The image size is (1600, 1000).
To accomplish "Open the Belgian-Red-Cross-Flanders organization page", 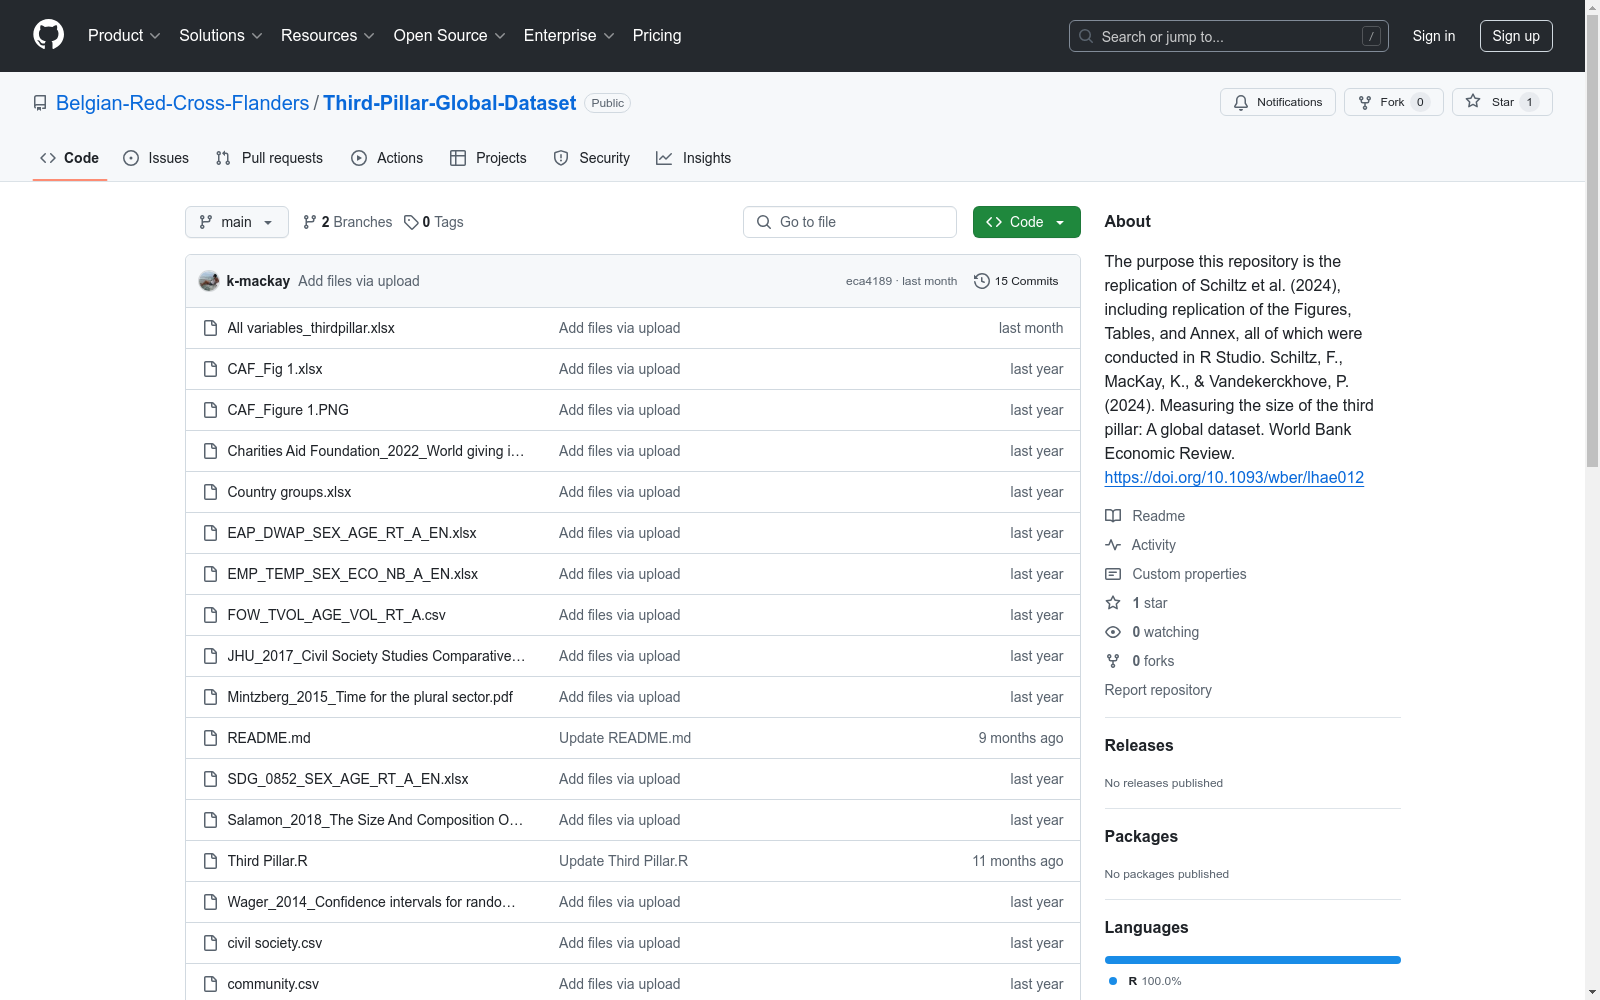I will tap(182, 103).
